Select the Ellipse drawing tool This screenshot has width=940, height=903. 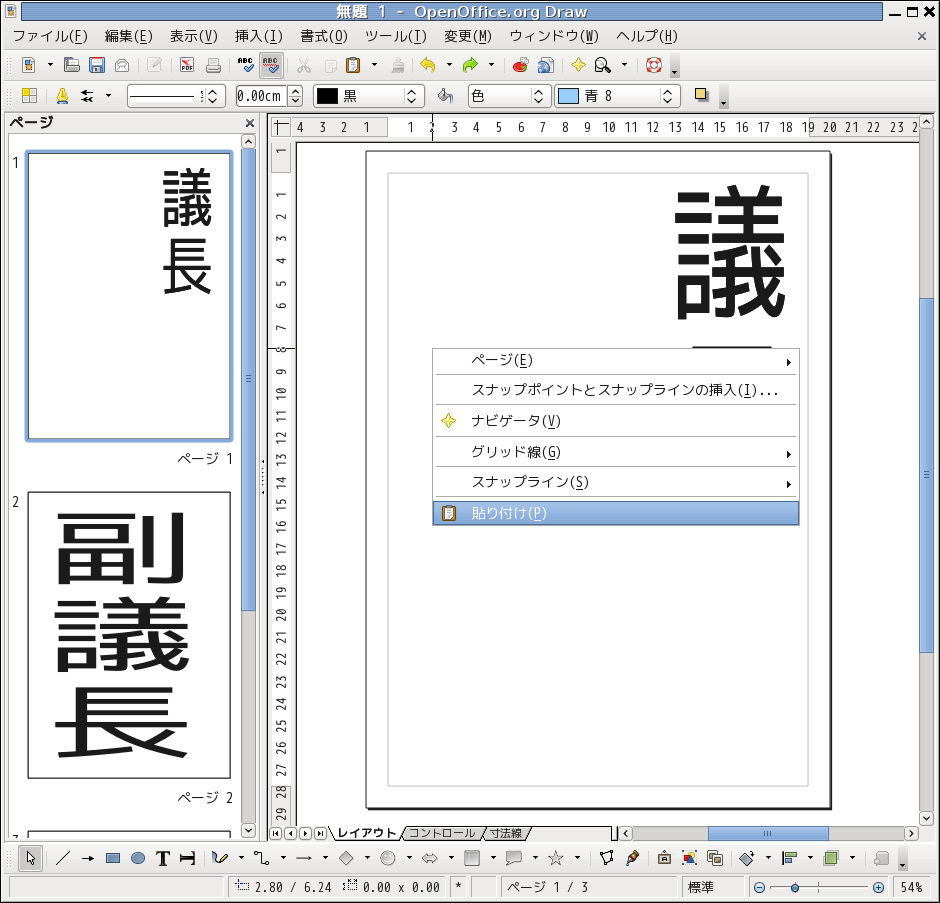(x=138, y=858)
